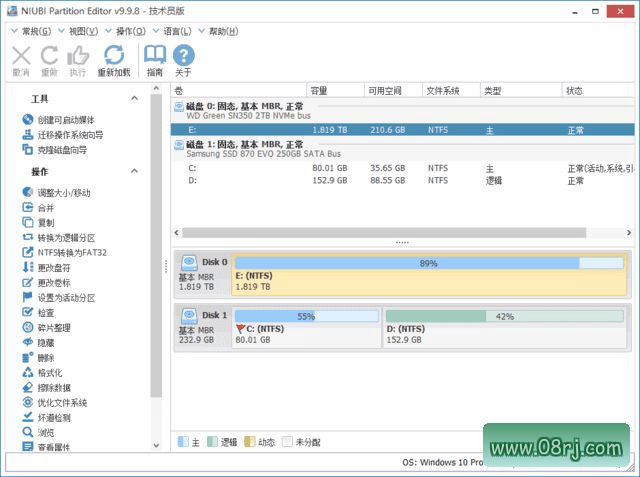The image size is (640, 477).
Task: Select C: (NTFS) partition block on Disk 1
Action: point(306,328)
